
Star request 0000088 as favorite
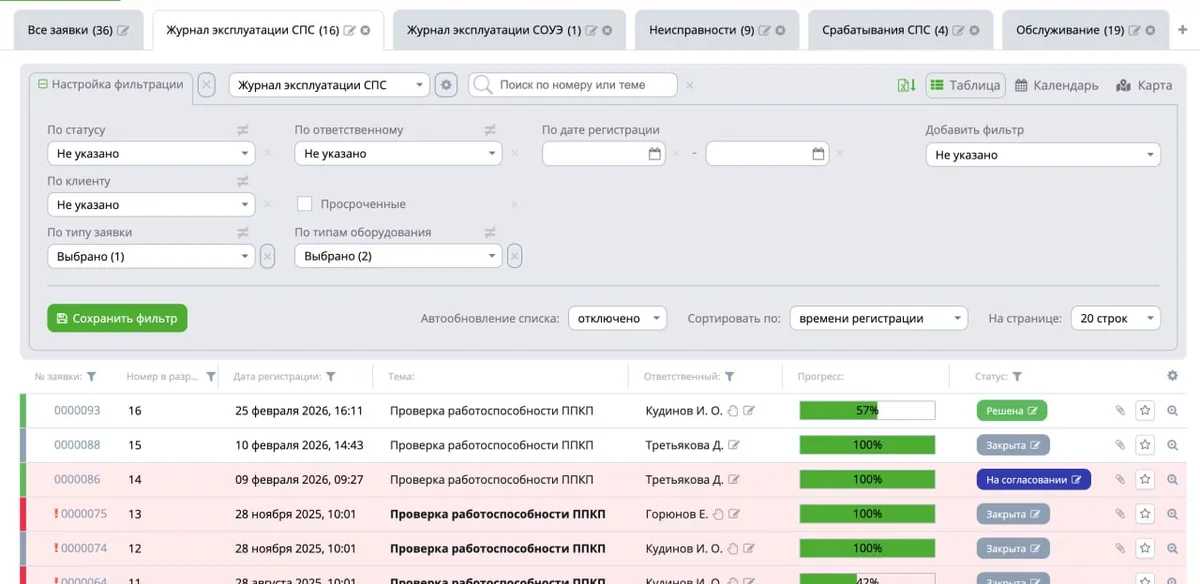[1145, 445]
